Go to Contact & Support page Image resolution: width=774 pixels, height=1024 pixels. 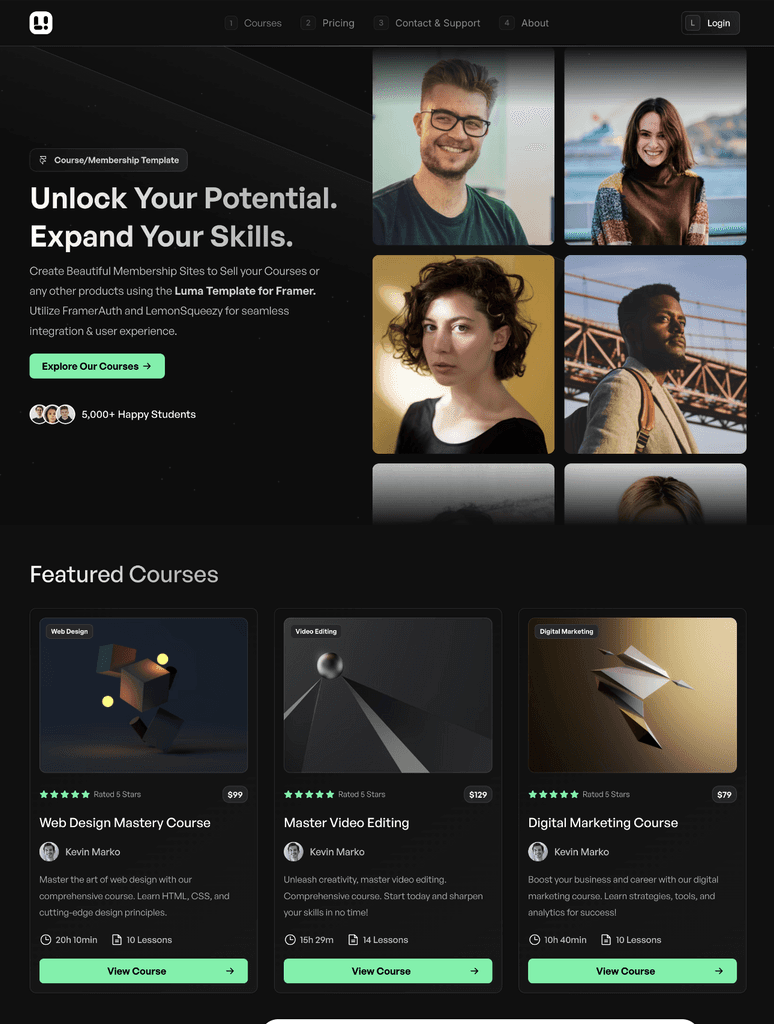(x=427, y=23)
